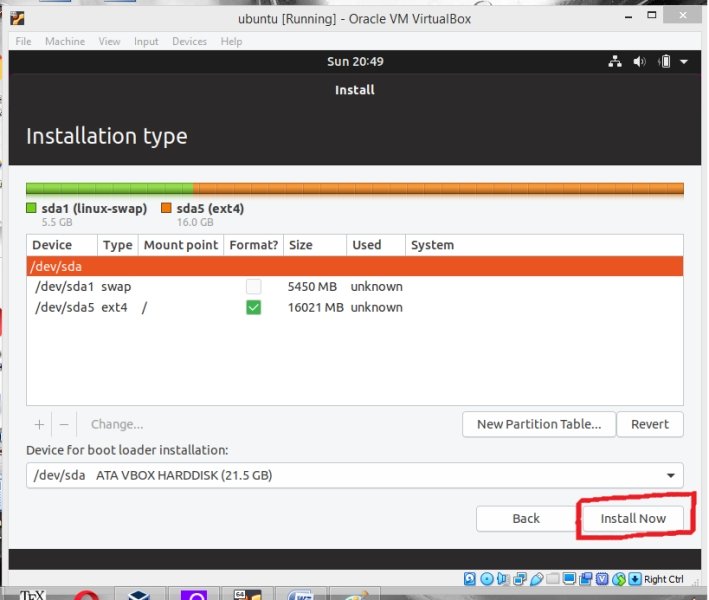The image size is (709, 600).
Task: Expand the Ubuntu system menu arrow
Action: click(x=684, y=61)
